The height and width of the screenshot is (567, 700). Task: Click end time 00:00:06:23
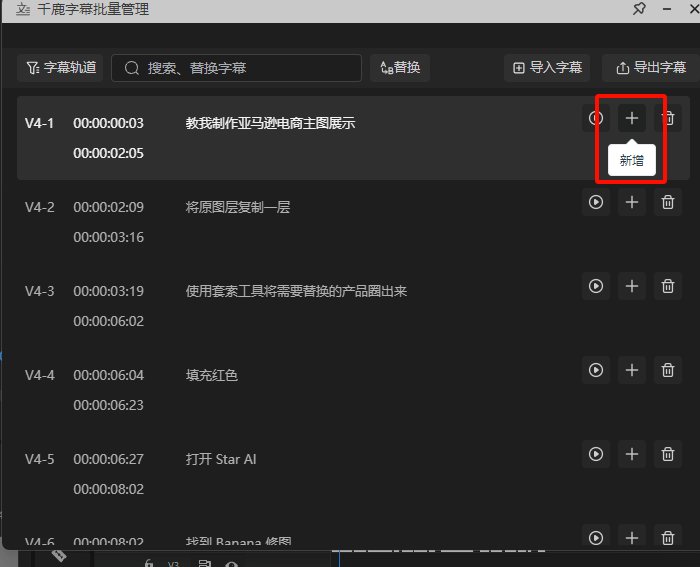tap(108, 405)
